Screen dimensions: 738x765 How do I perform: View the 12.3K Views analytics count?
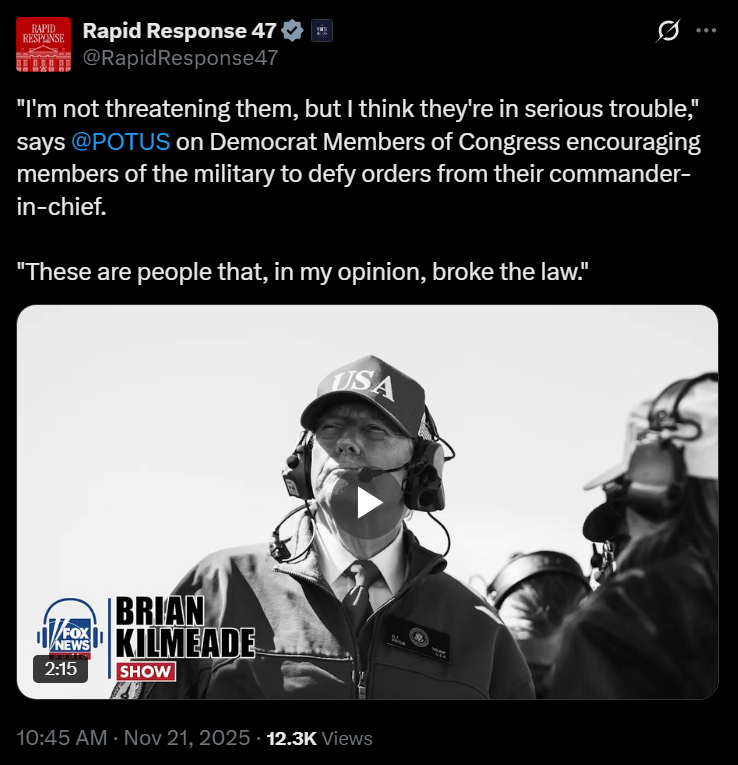pyautogui.click(x=319, y=738)
